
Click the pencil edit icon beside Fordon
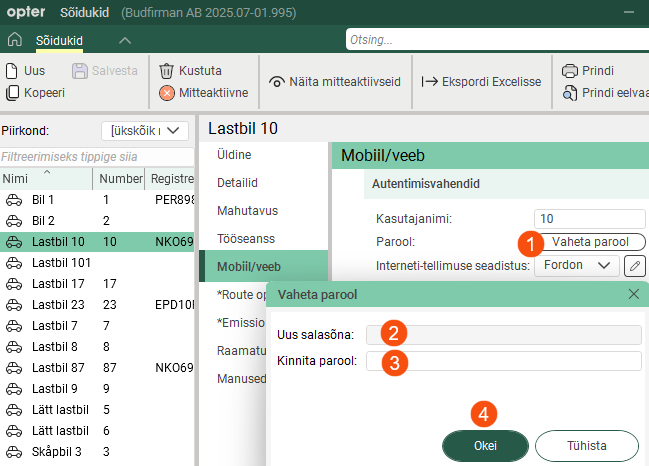[x=634, y=266]
